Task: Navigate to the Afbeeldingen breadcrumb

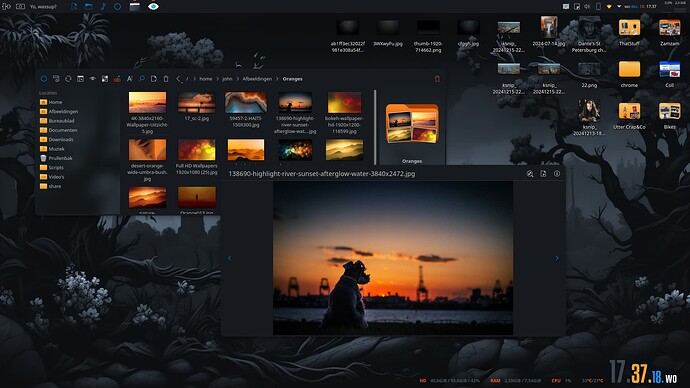Action: [x=257, y=79]
